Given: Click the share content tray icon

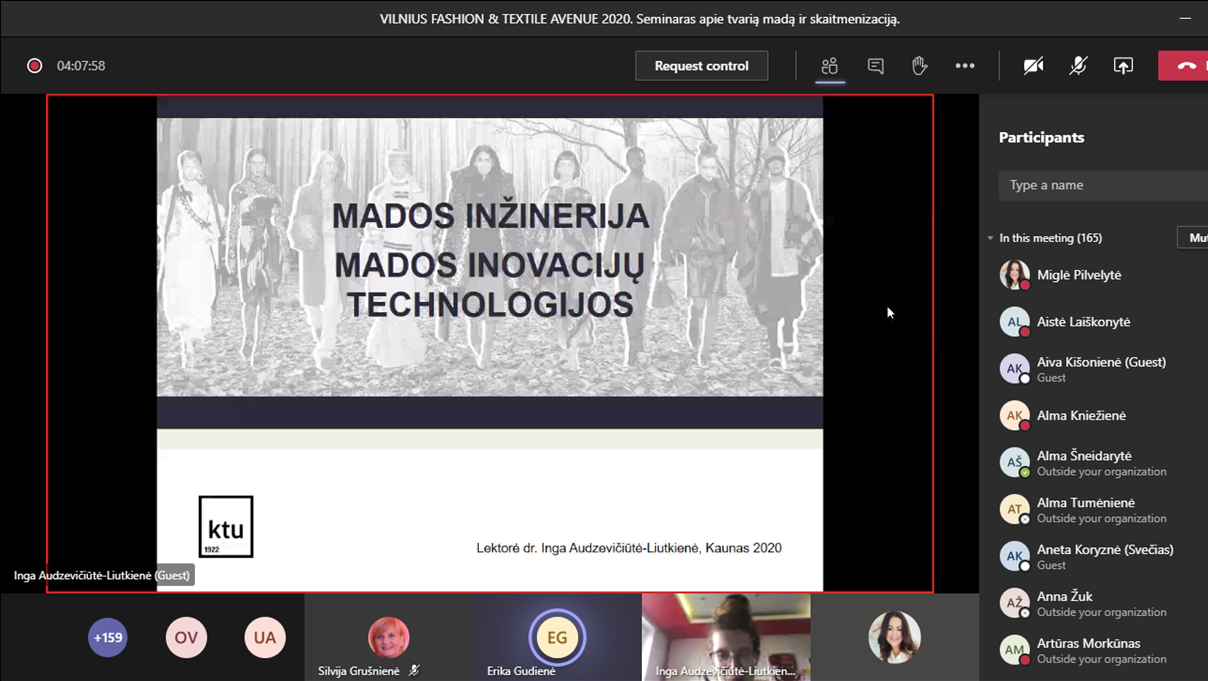Looking at the screenshot, I should click(1123, 66).
